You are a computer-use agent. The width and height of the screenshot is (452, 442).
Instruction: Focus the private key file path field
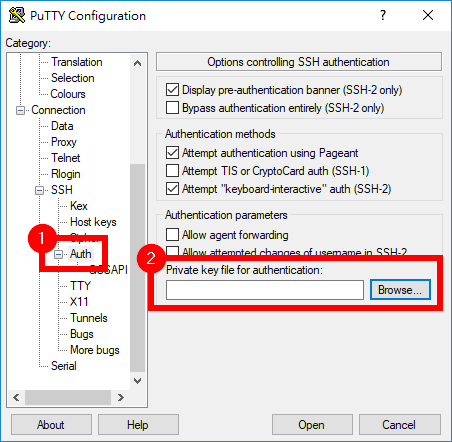click(265, 290)
